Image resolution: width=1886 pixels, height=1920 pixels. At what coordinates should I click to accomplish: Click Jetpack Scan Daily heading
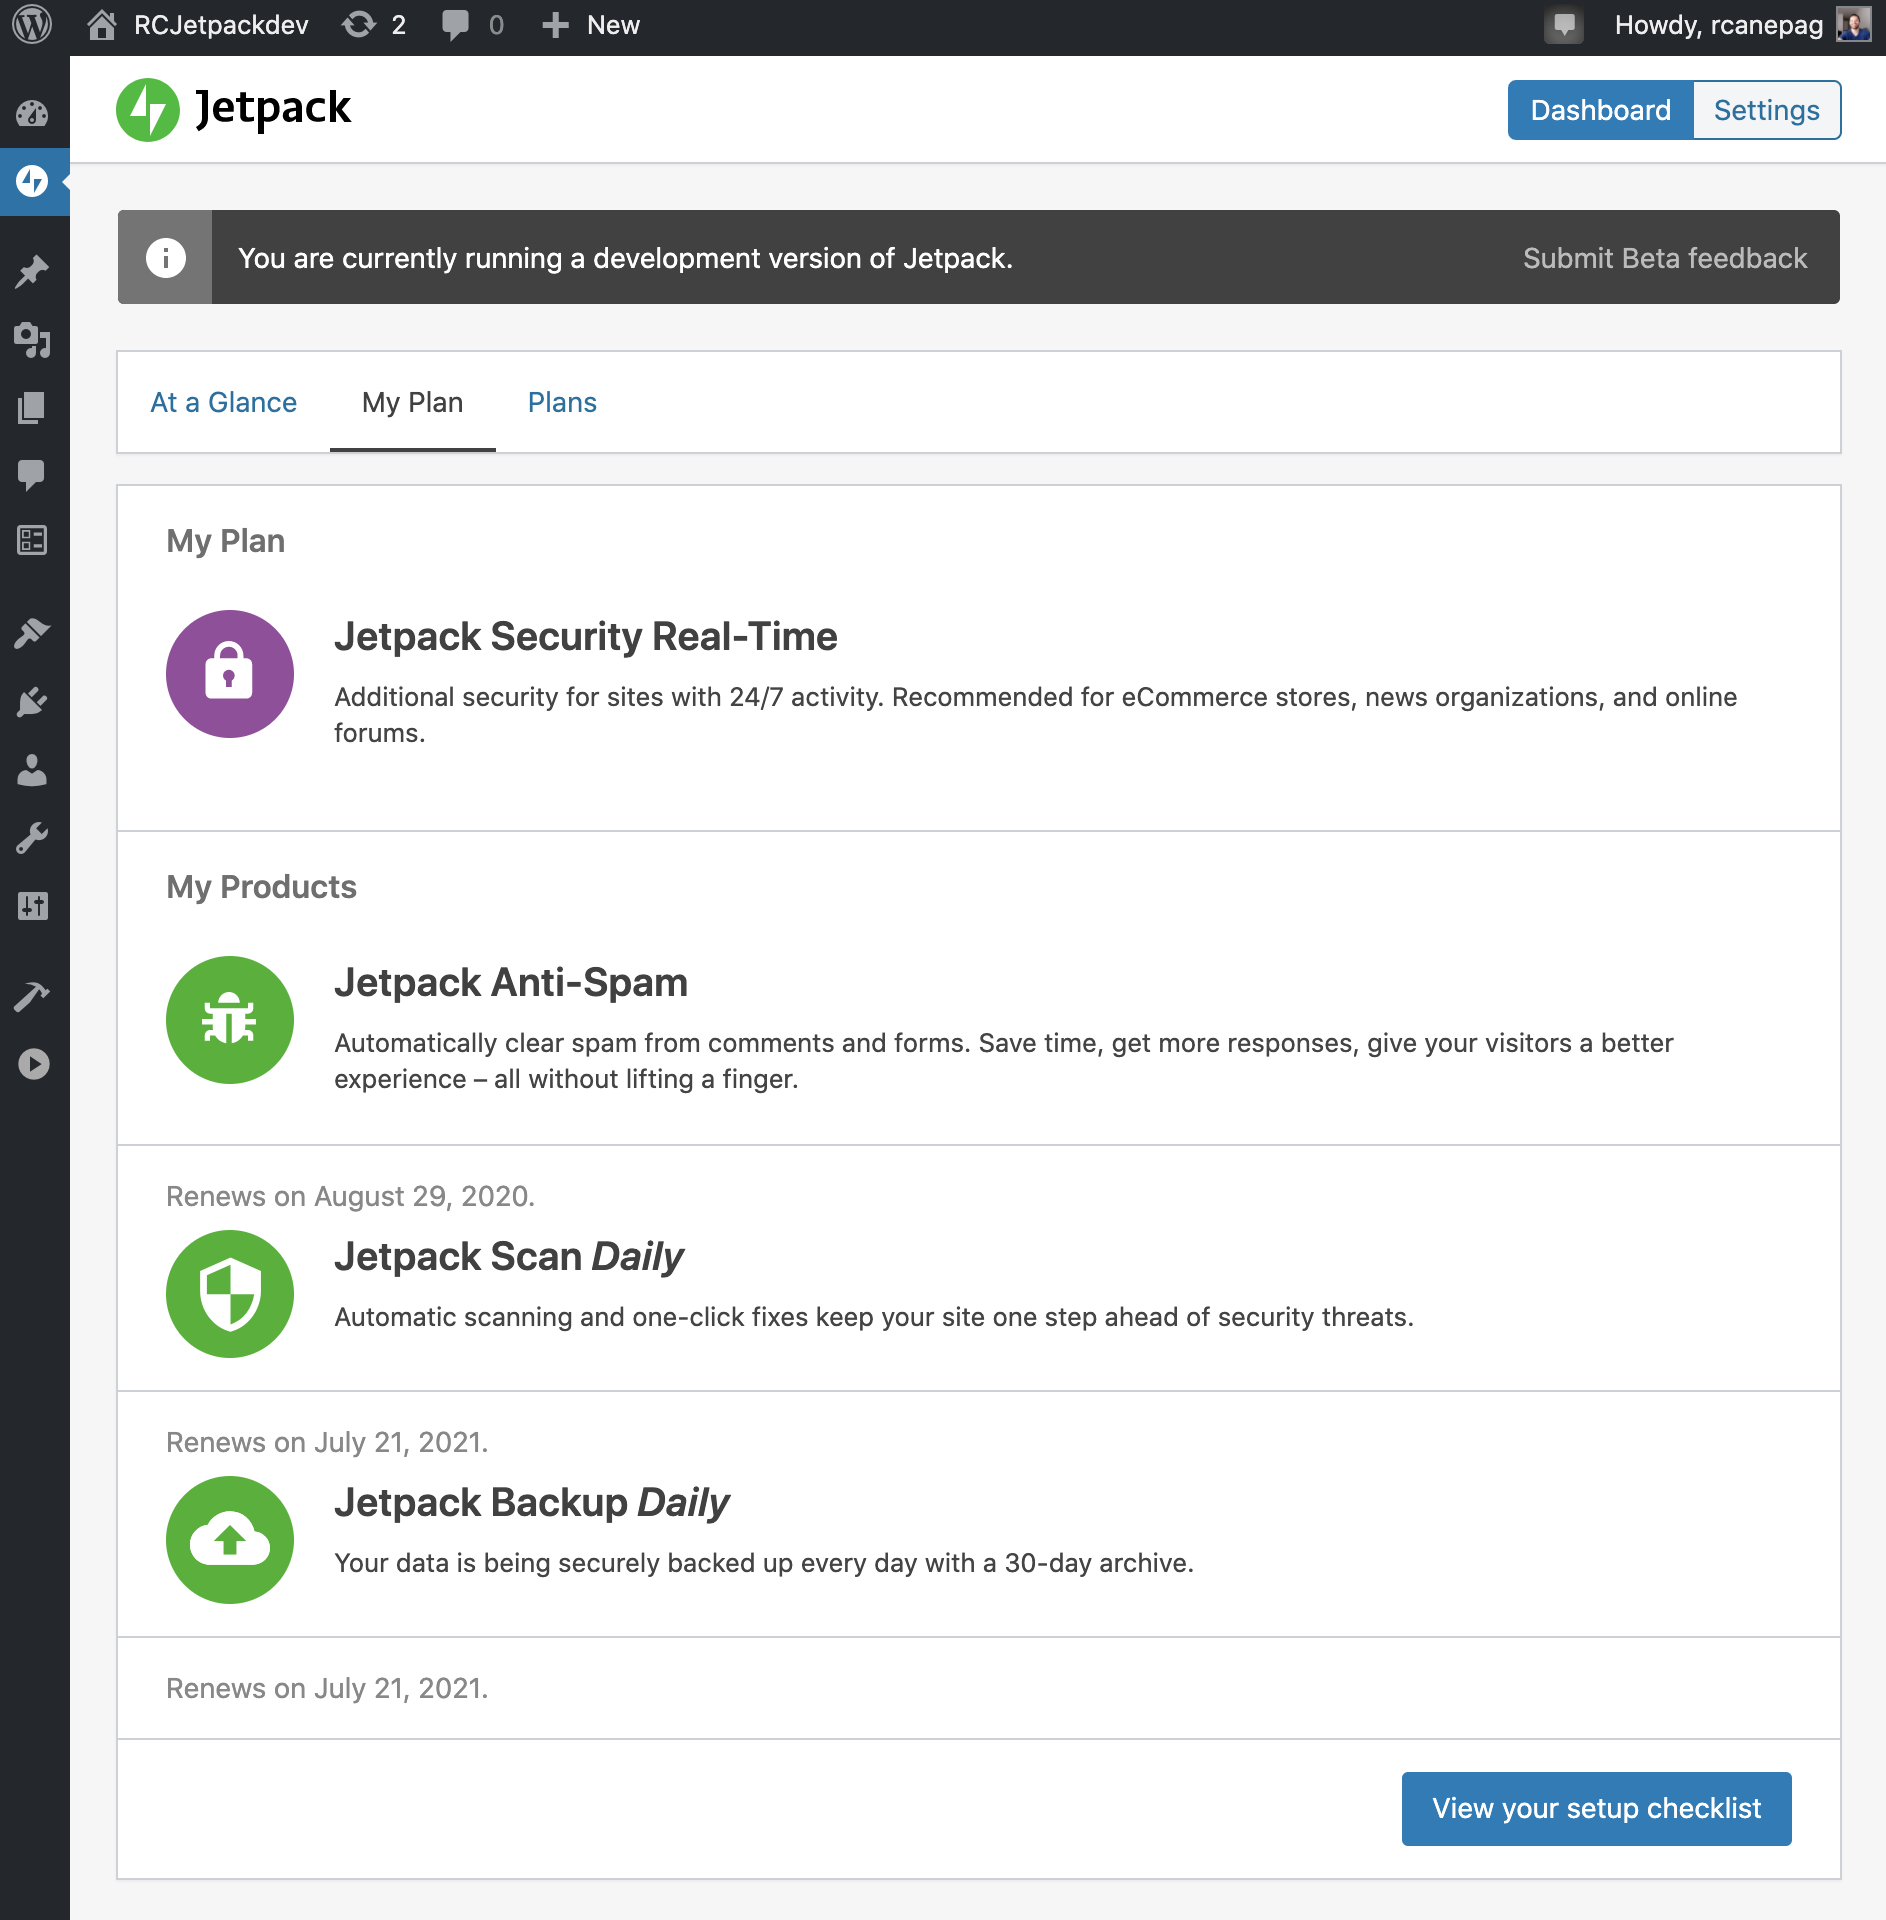click(509, 1257)
